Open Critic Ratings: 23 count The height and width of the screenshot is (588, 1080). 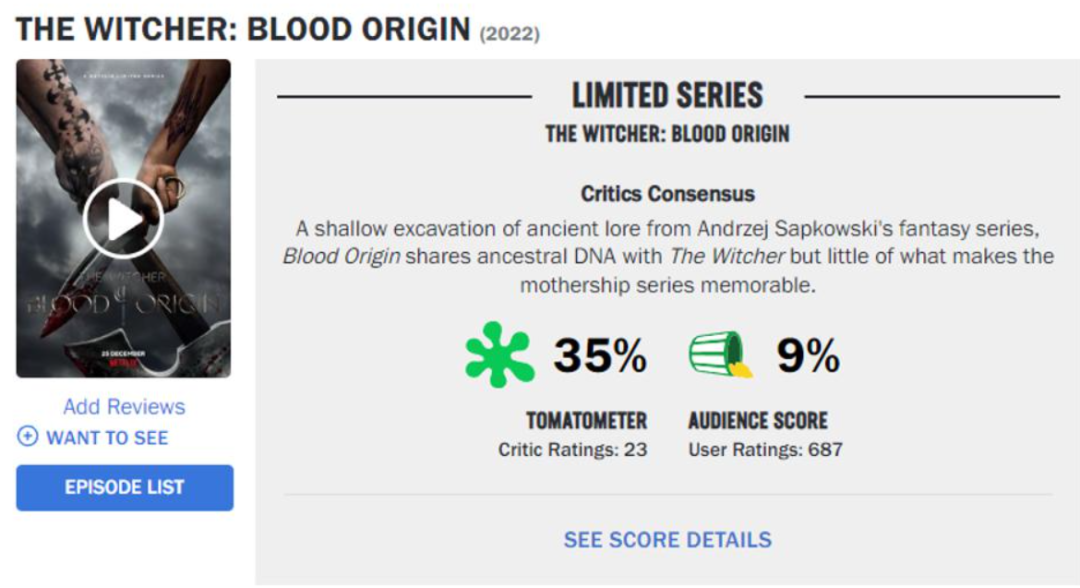(x=572, y=450)
